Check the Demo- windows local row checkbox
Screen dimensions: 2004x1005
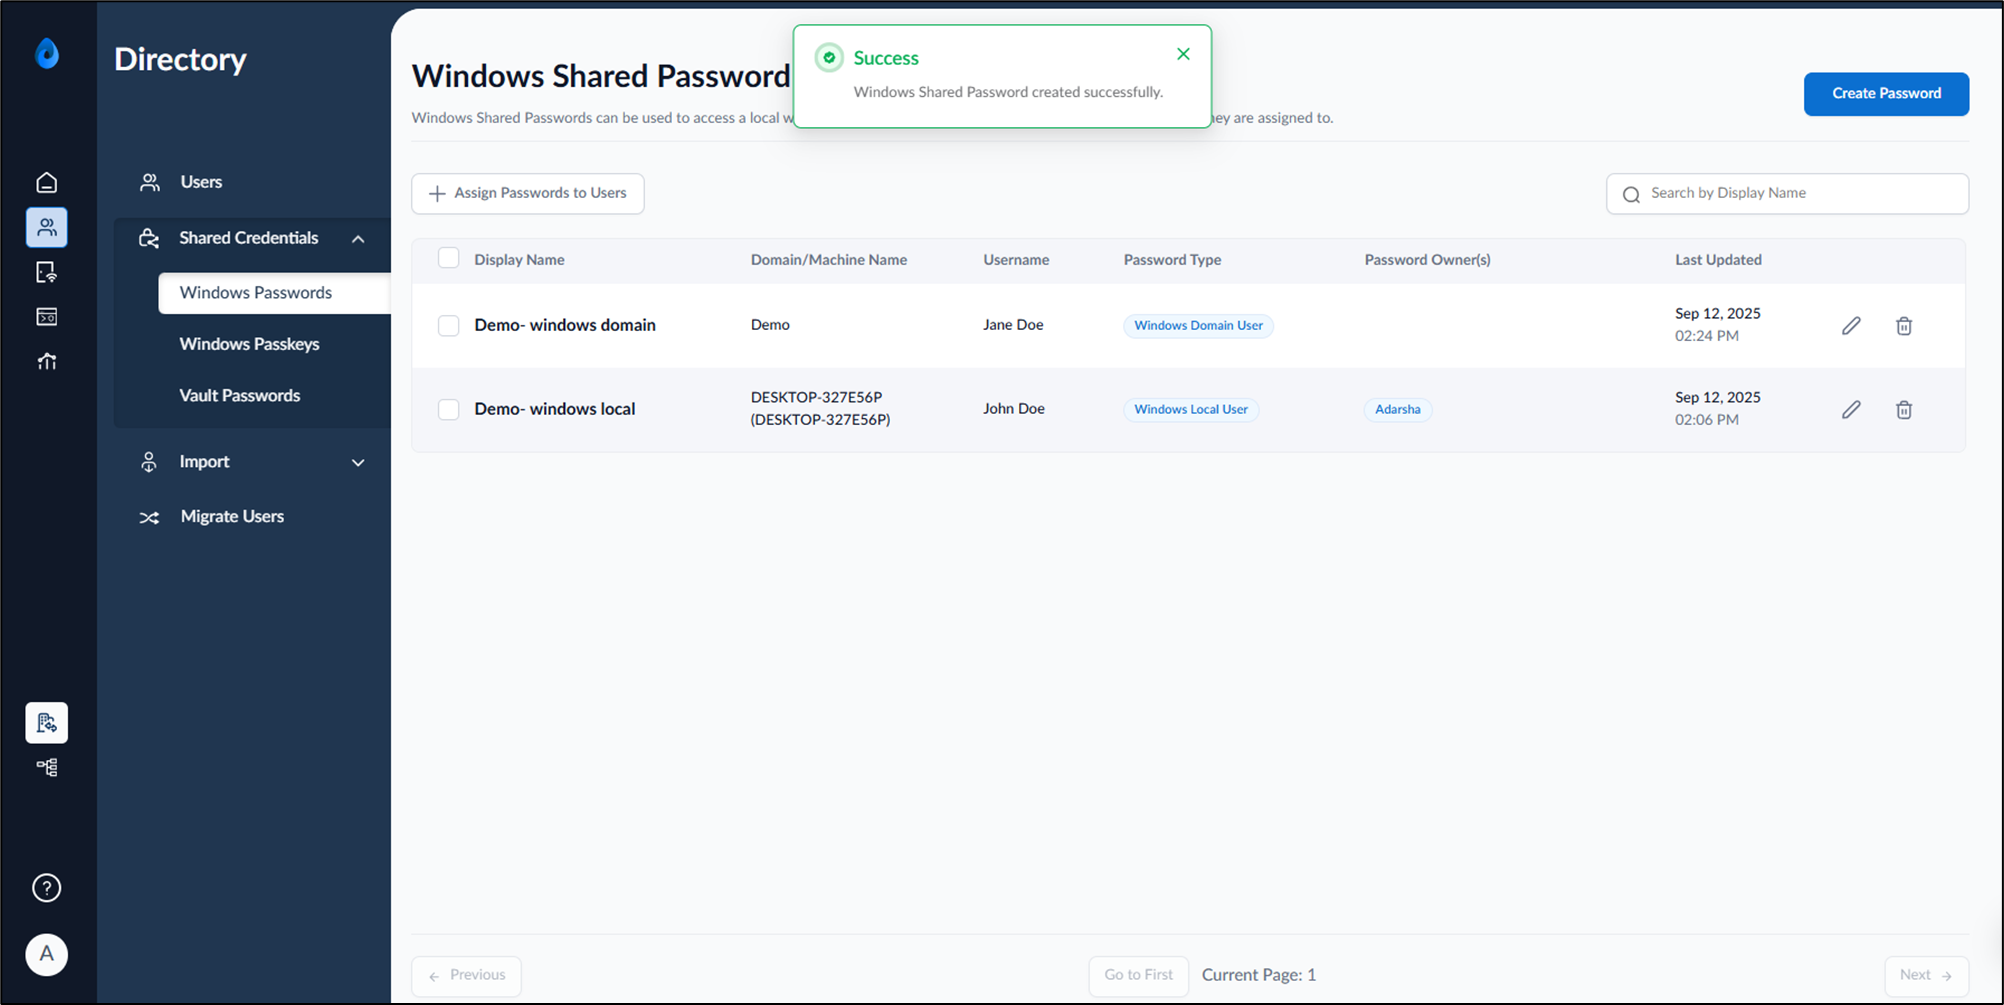click(x=449, y=410)
